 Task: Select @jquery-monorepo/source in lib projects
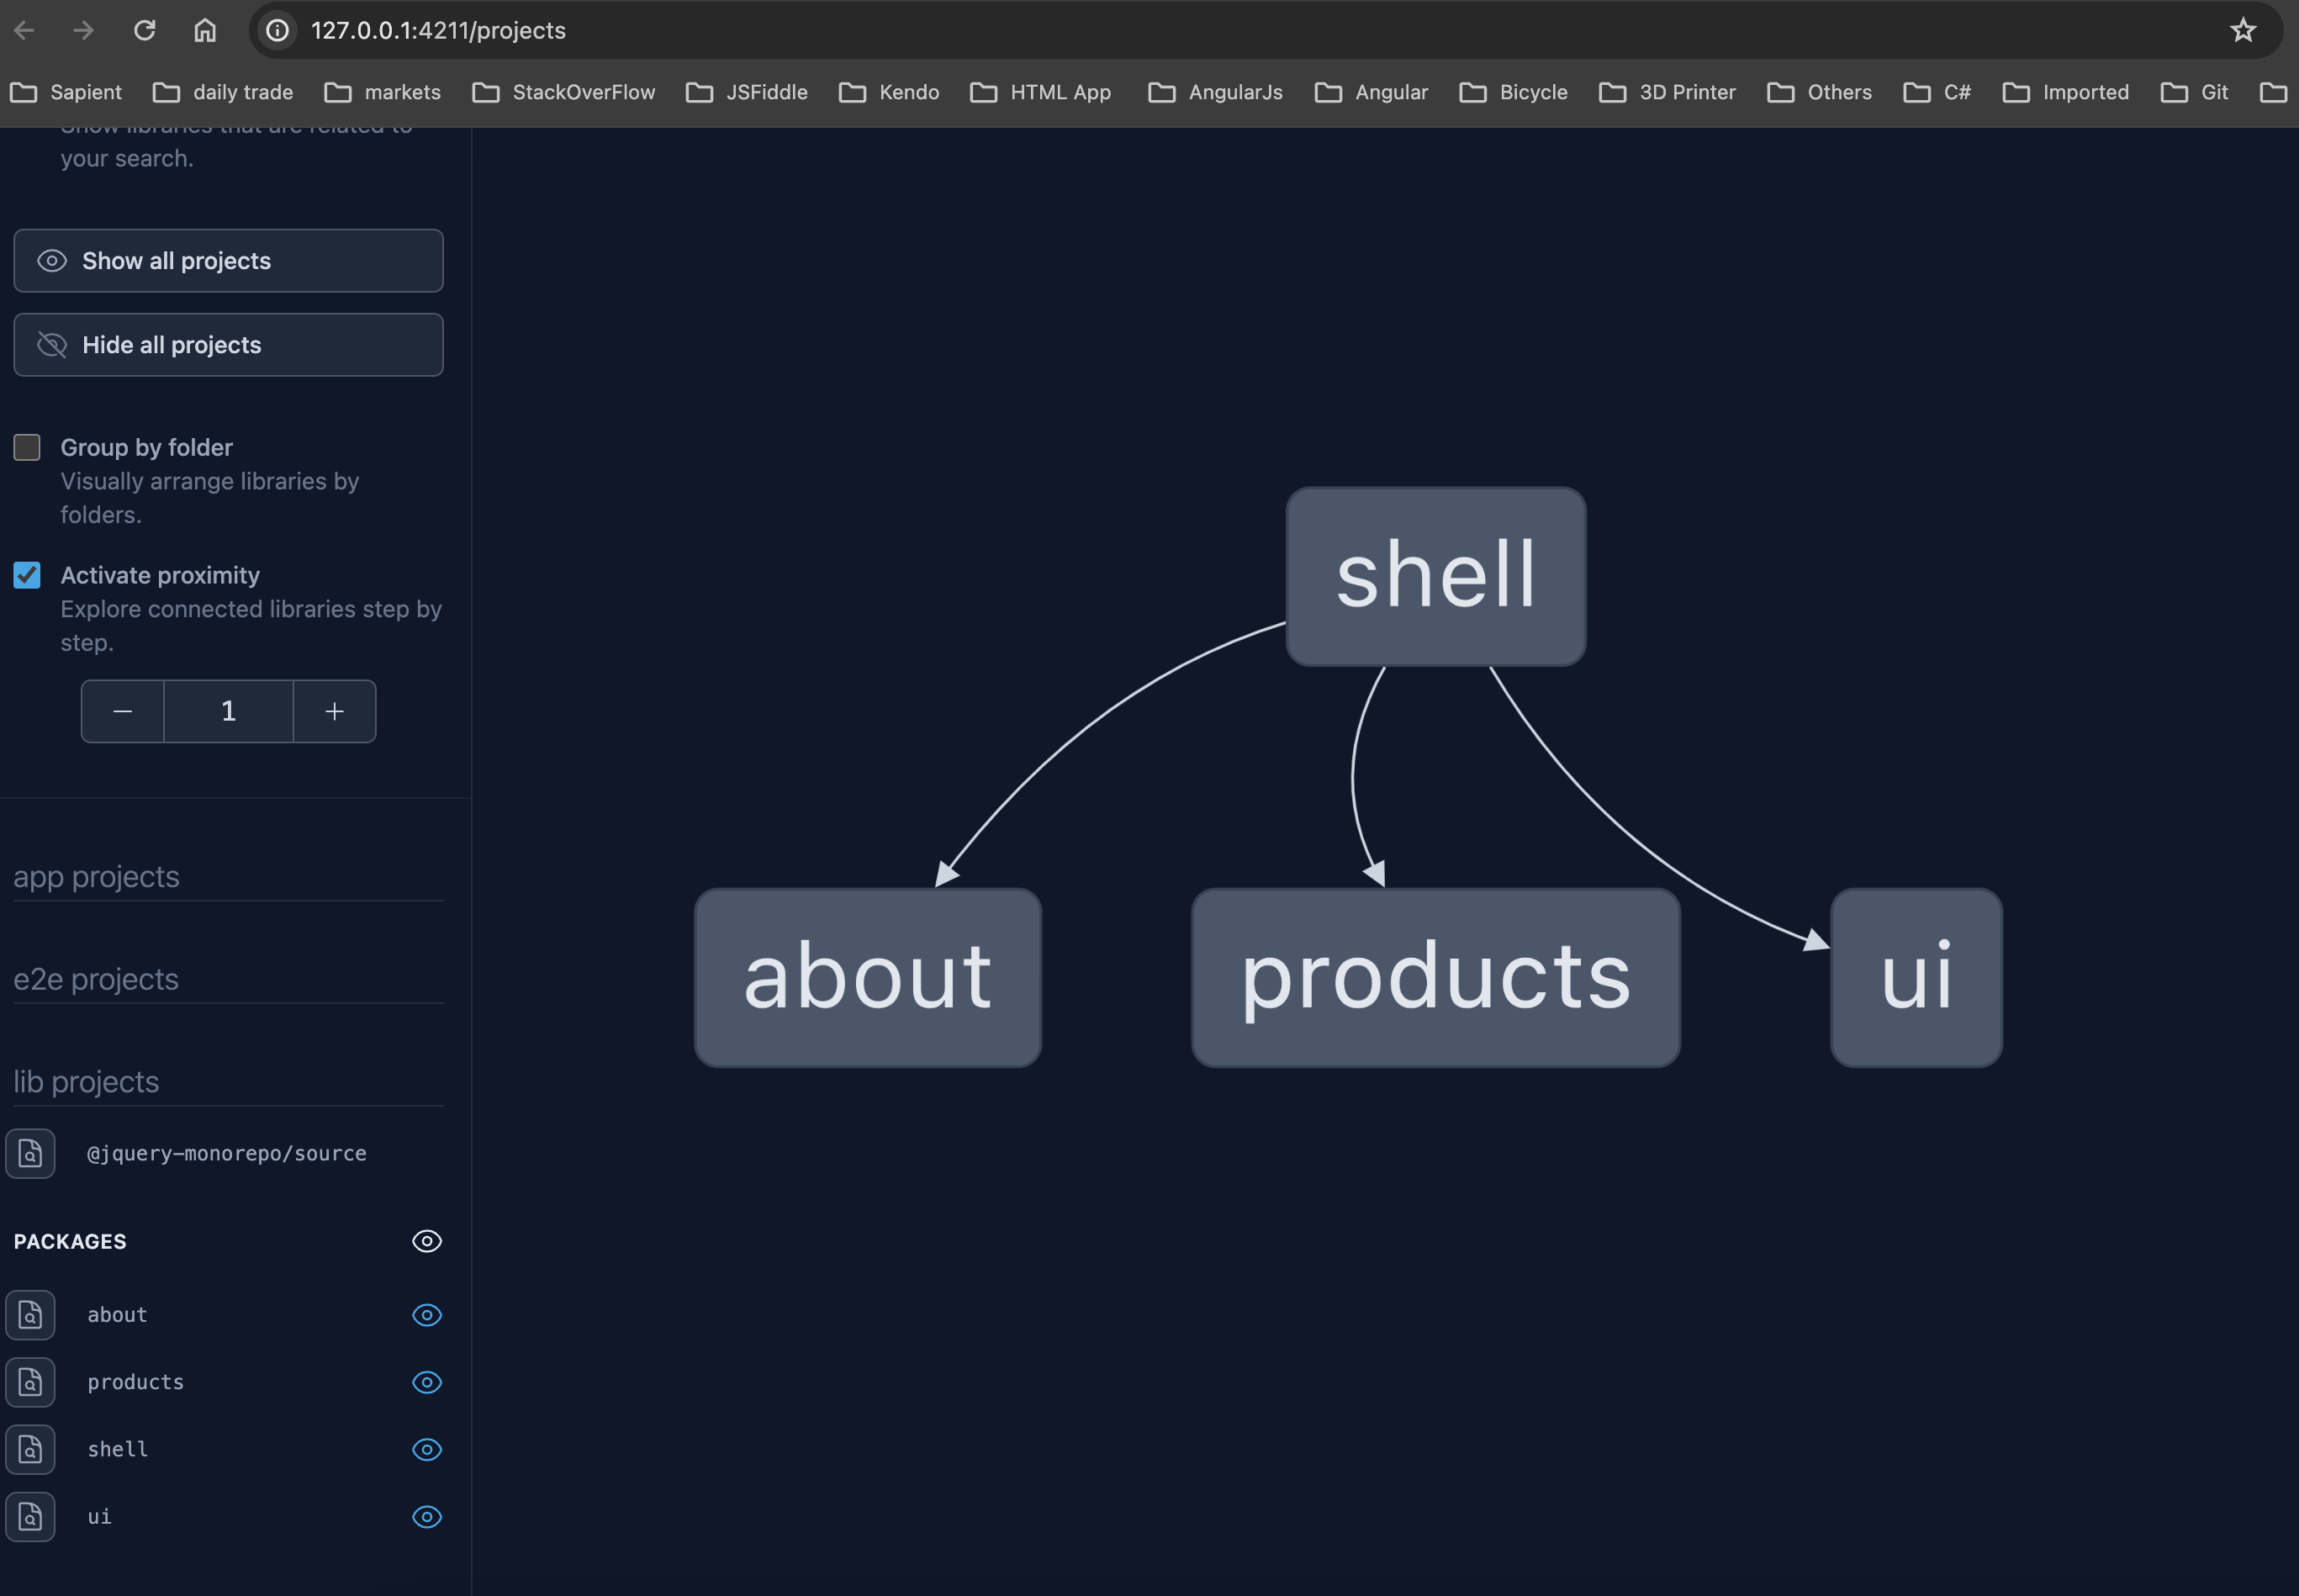[x=227, y=1154]
